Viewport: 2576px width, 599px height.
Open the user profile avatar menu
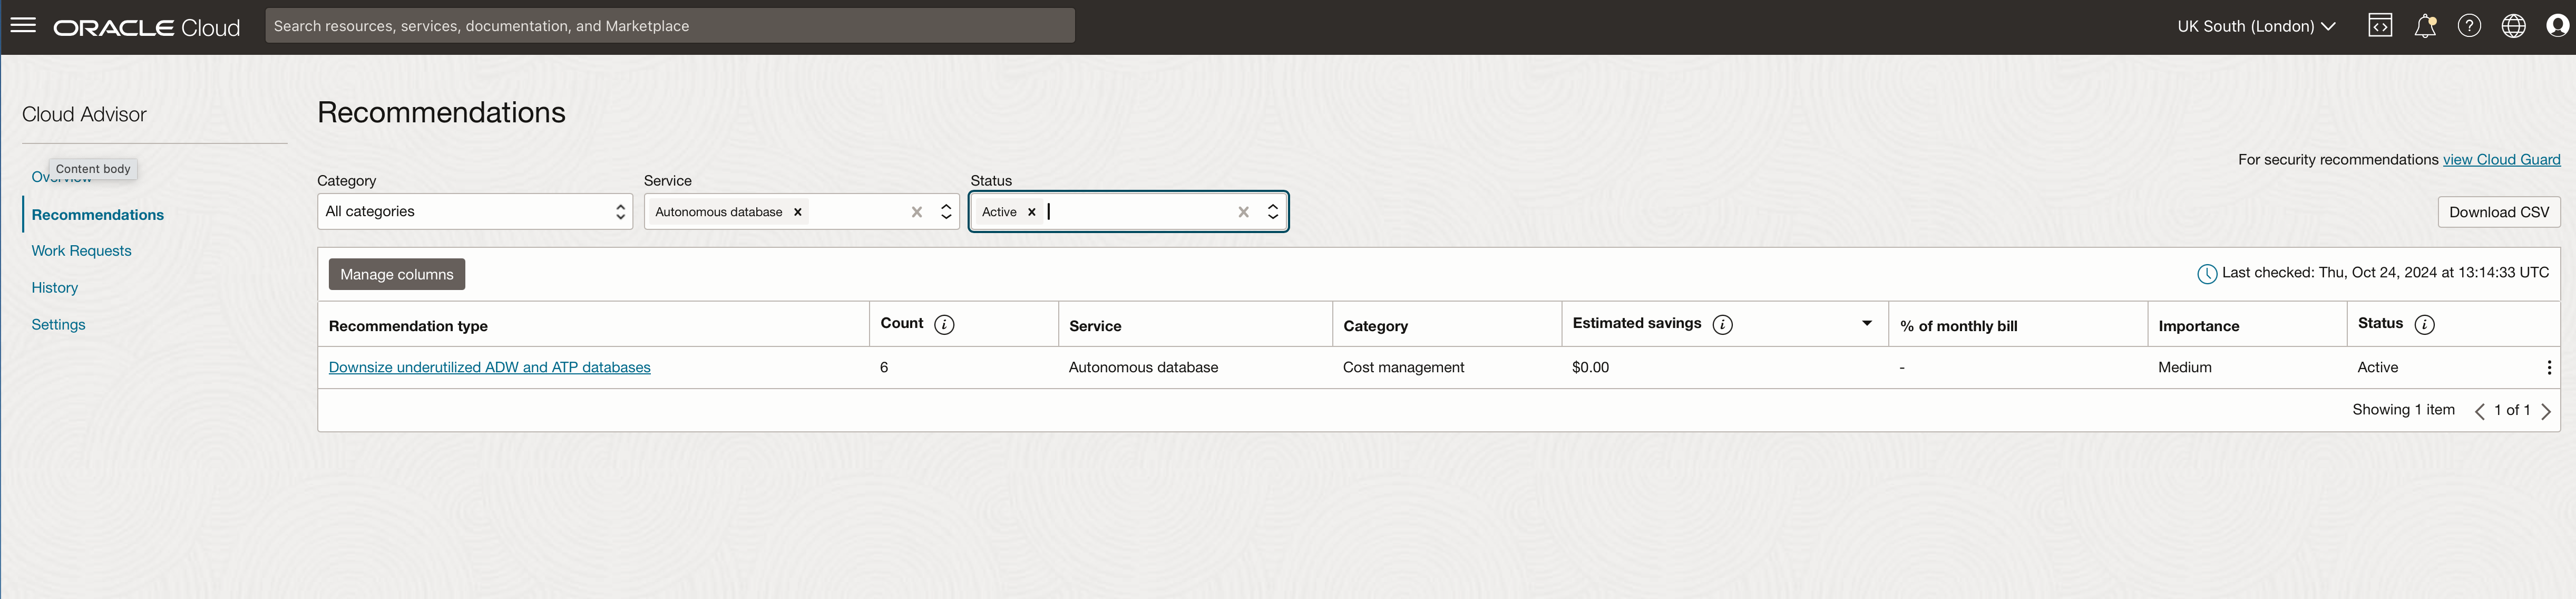[x=2557, y=26]
